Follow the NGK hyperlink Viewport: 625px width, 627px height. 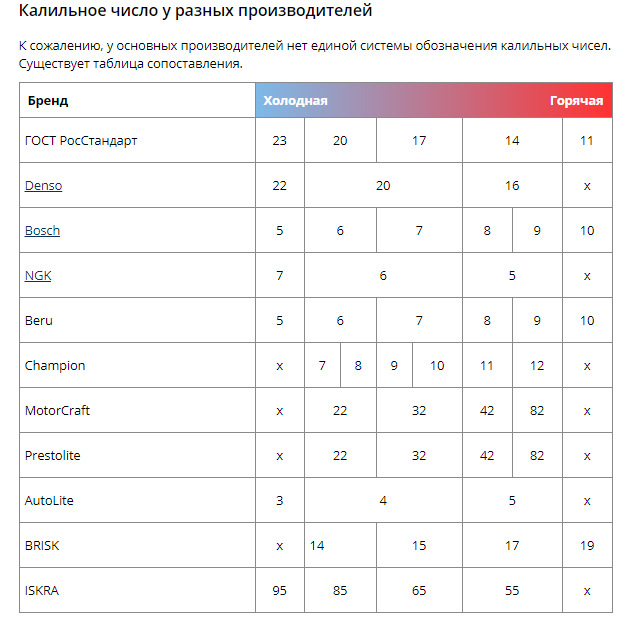[38, 276]
